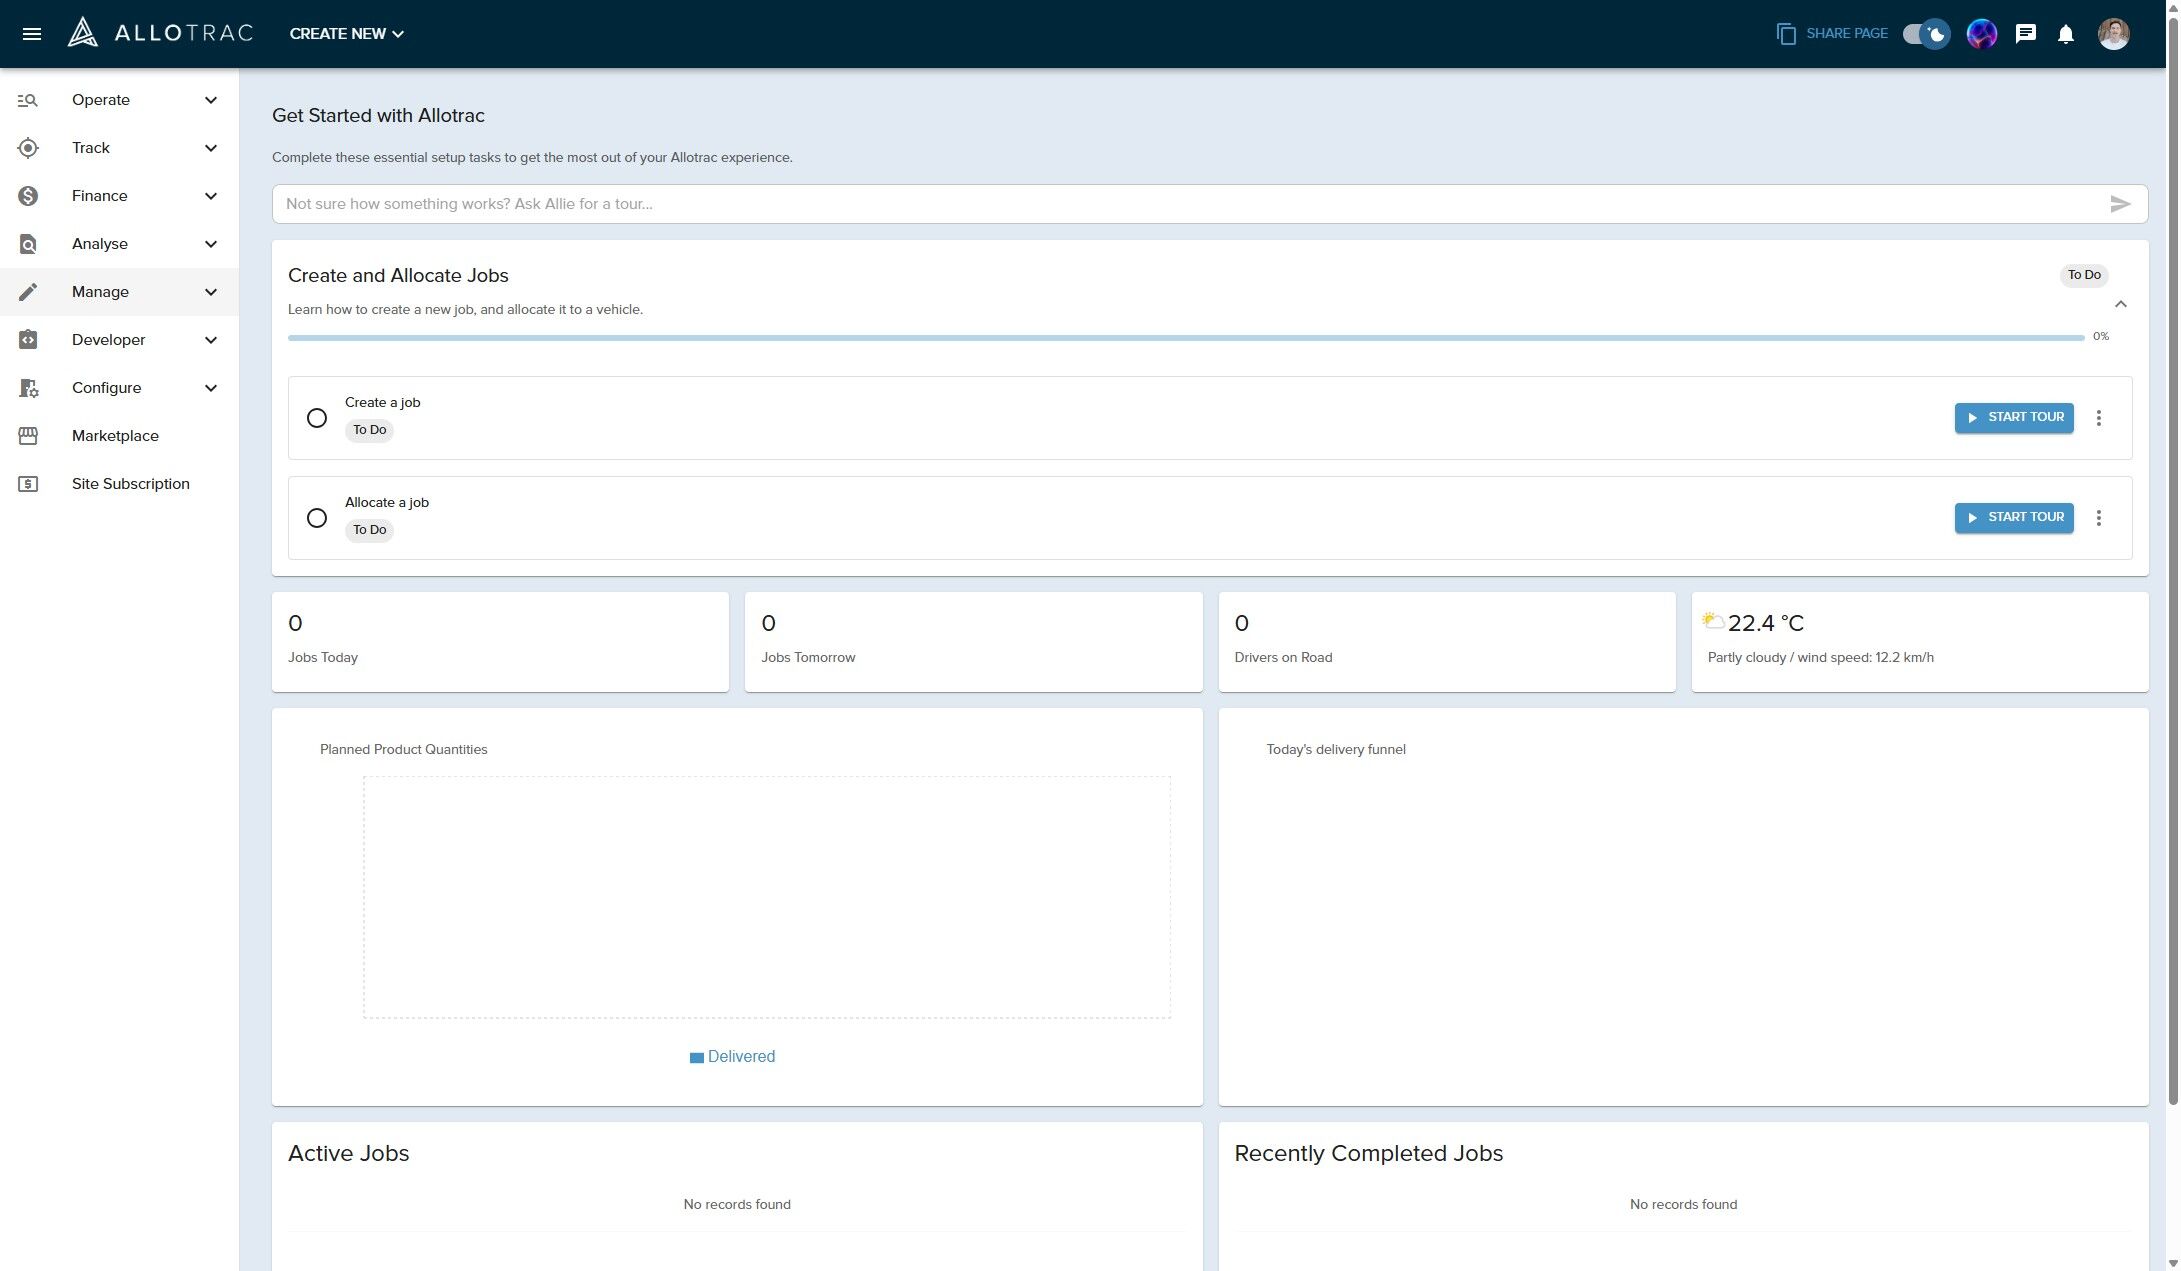The height and width of the screenshot is (1271, 2181).
Task: Open the Create New dropdown
Action: [346, 34]
